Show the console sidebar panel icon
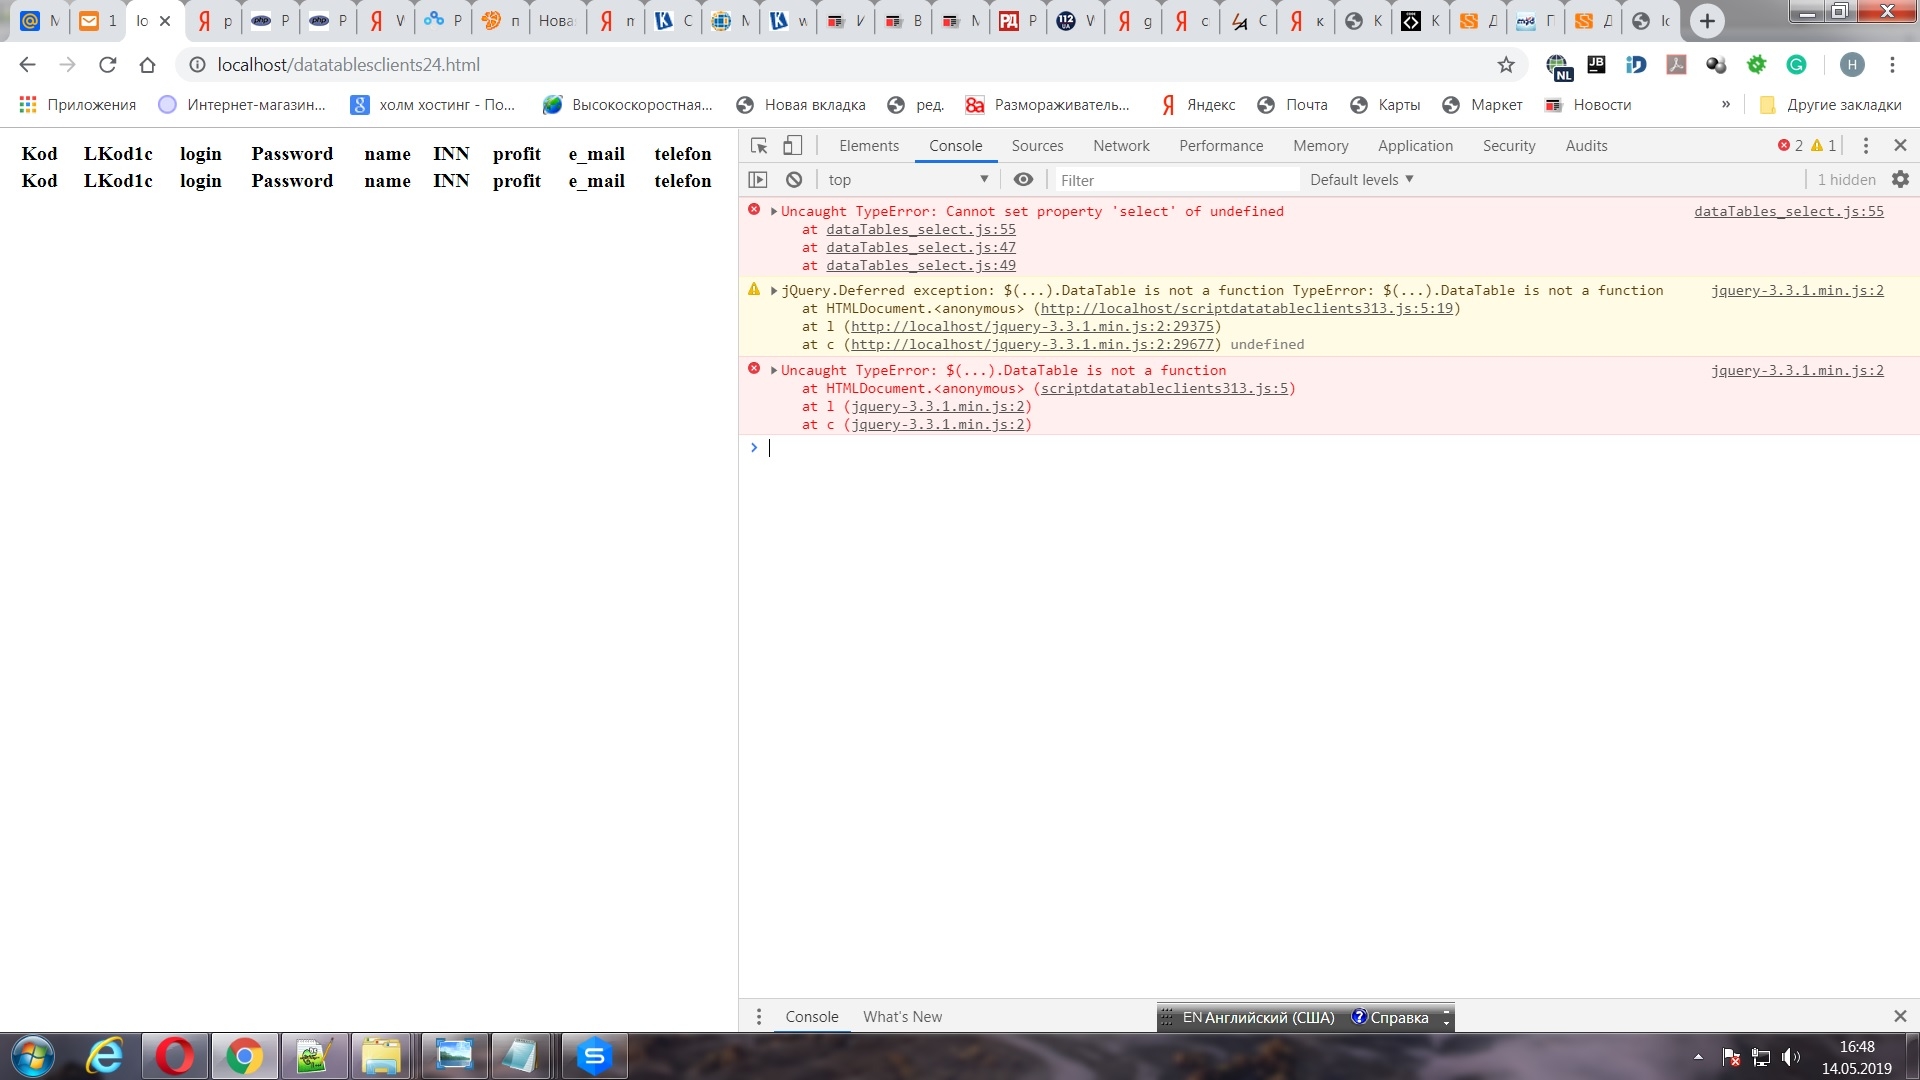The image size is (1920, 1080). [x=758, y=180]
